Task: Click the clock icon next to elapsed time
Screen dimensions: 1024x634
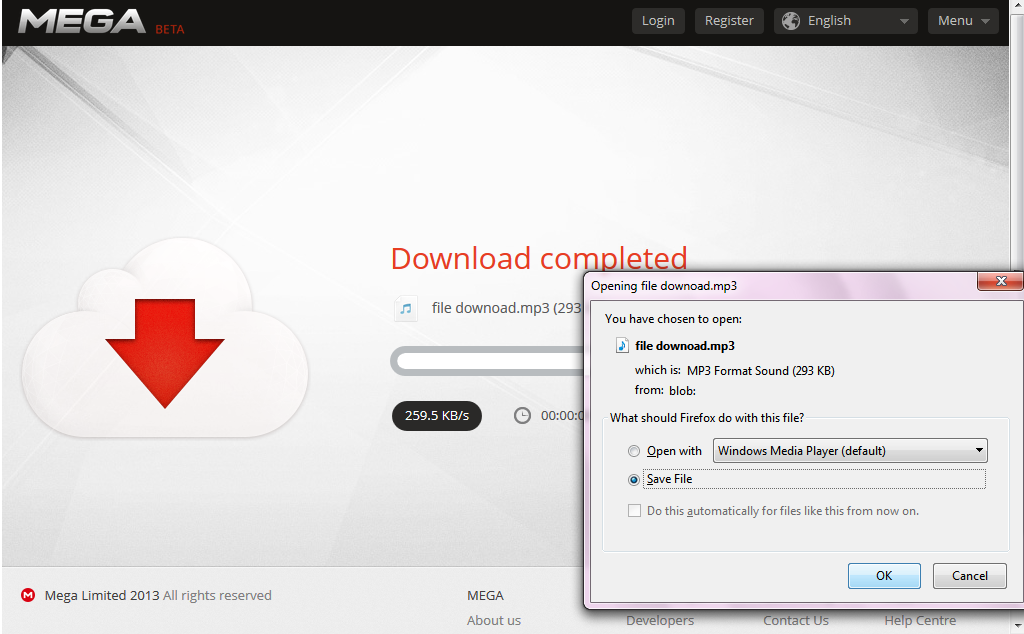Action: (x=522, y=415)
